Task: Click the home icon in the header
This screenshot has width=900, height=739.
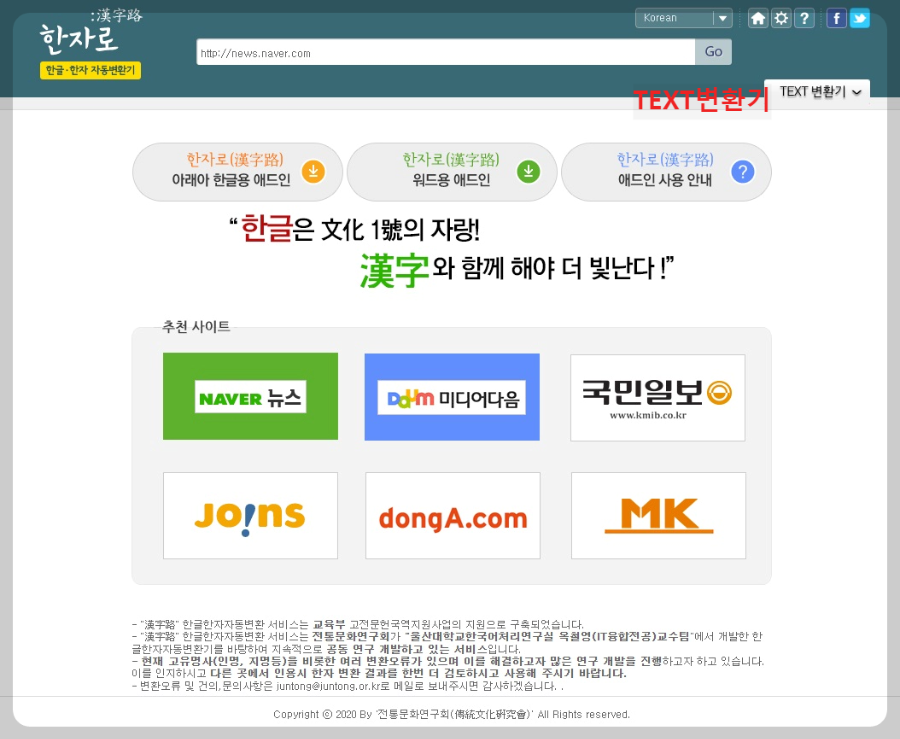Action: [759, 18]
